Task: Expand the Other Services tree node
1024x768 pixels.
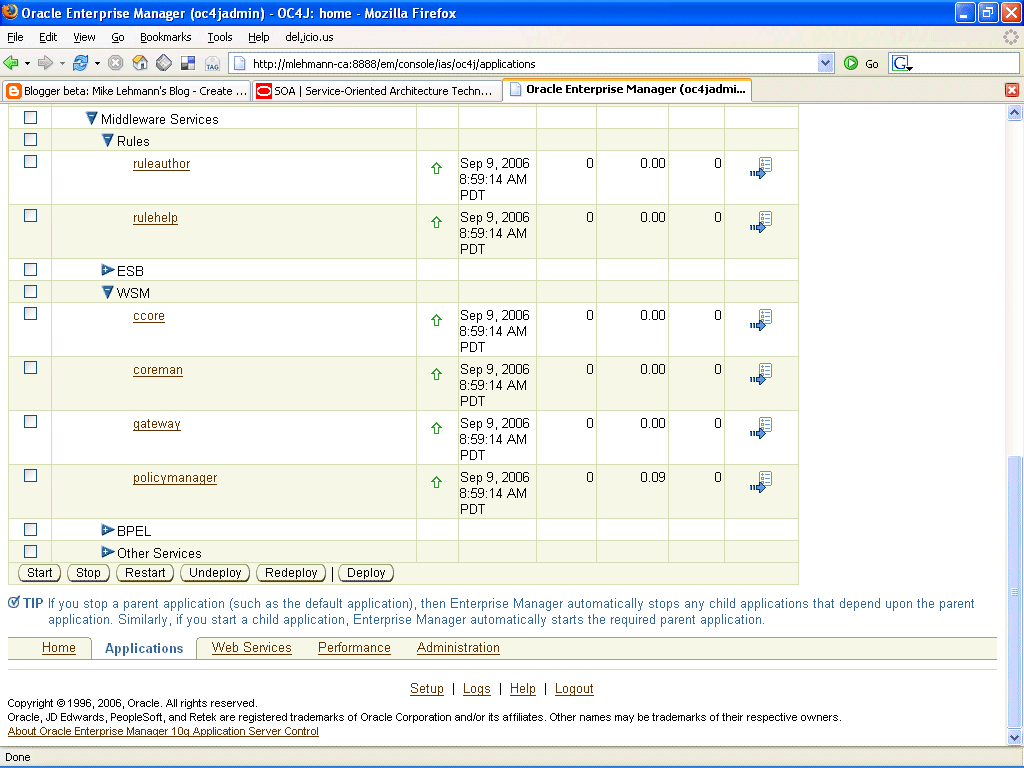Action: [108, 552]
